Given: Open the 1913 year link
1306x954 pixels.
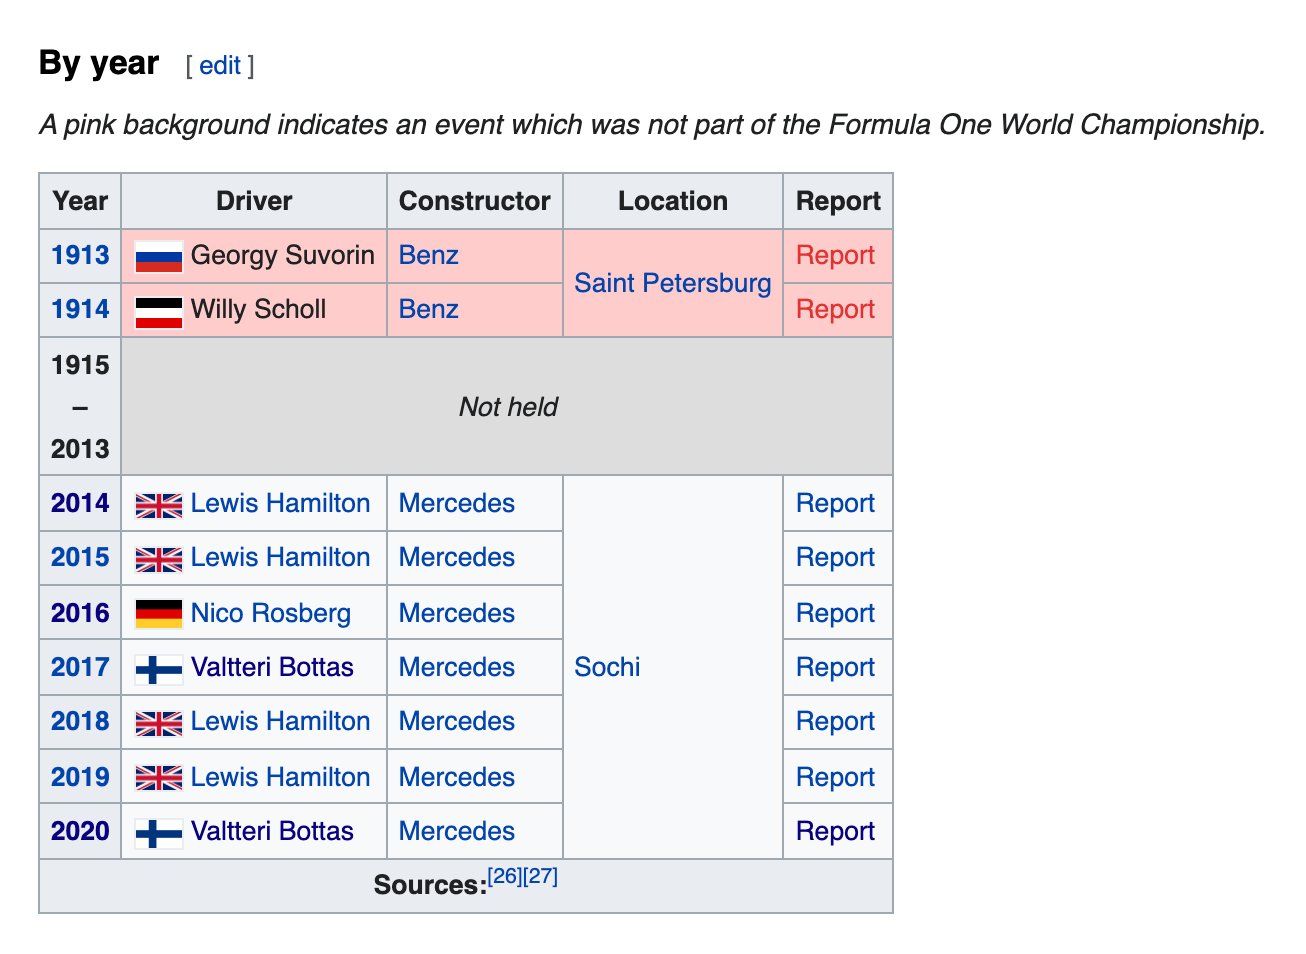Looking at the screenshot, I should (80, 255).
